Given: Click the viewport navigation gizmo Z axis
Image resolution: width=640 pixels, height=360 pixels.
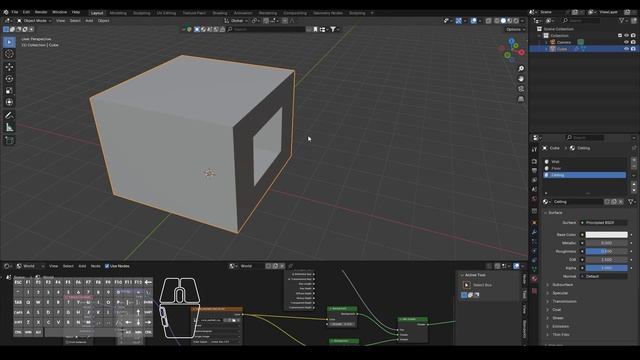Looking at the screenshot, I should click(x=512, y=40).
